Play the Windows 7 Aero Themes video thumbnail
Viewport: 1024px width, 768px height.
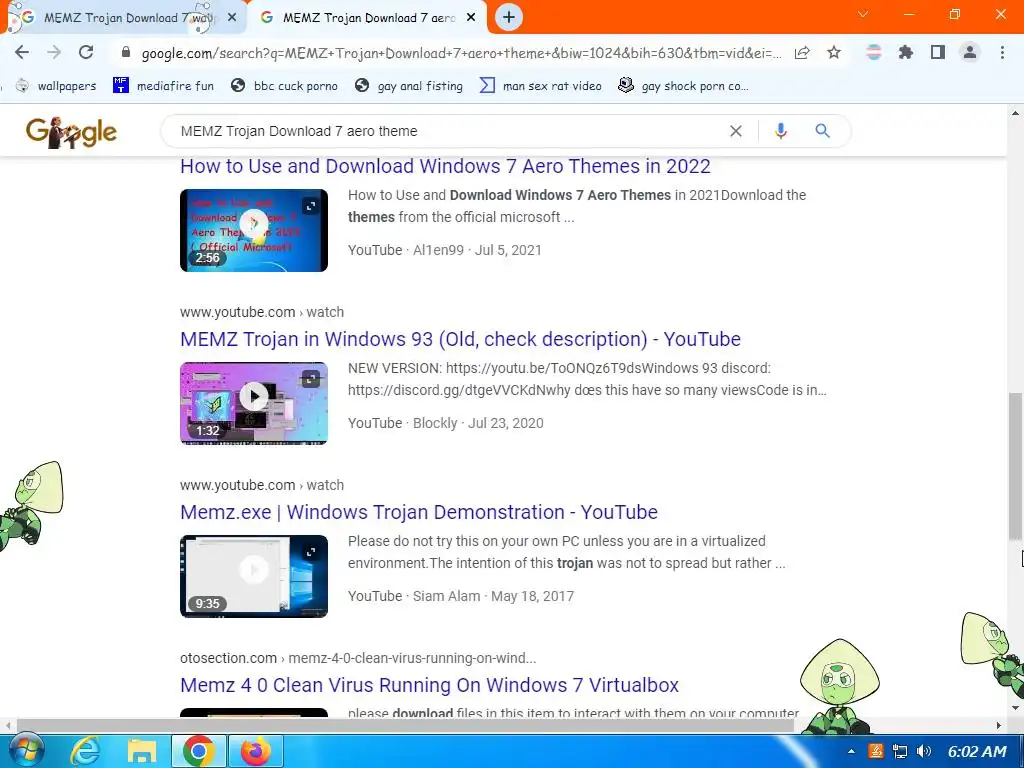pyautogui.click(x=254, y=230)
